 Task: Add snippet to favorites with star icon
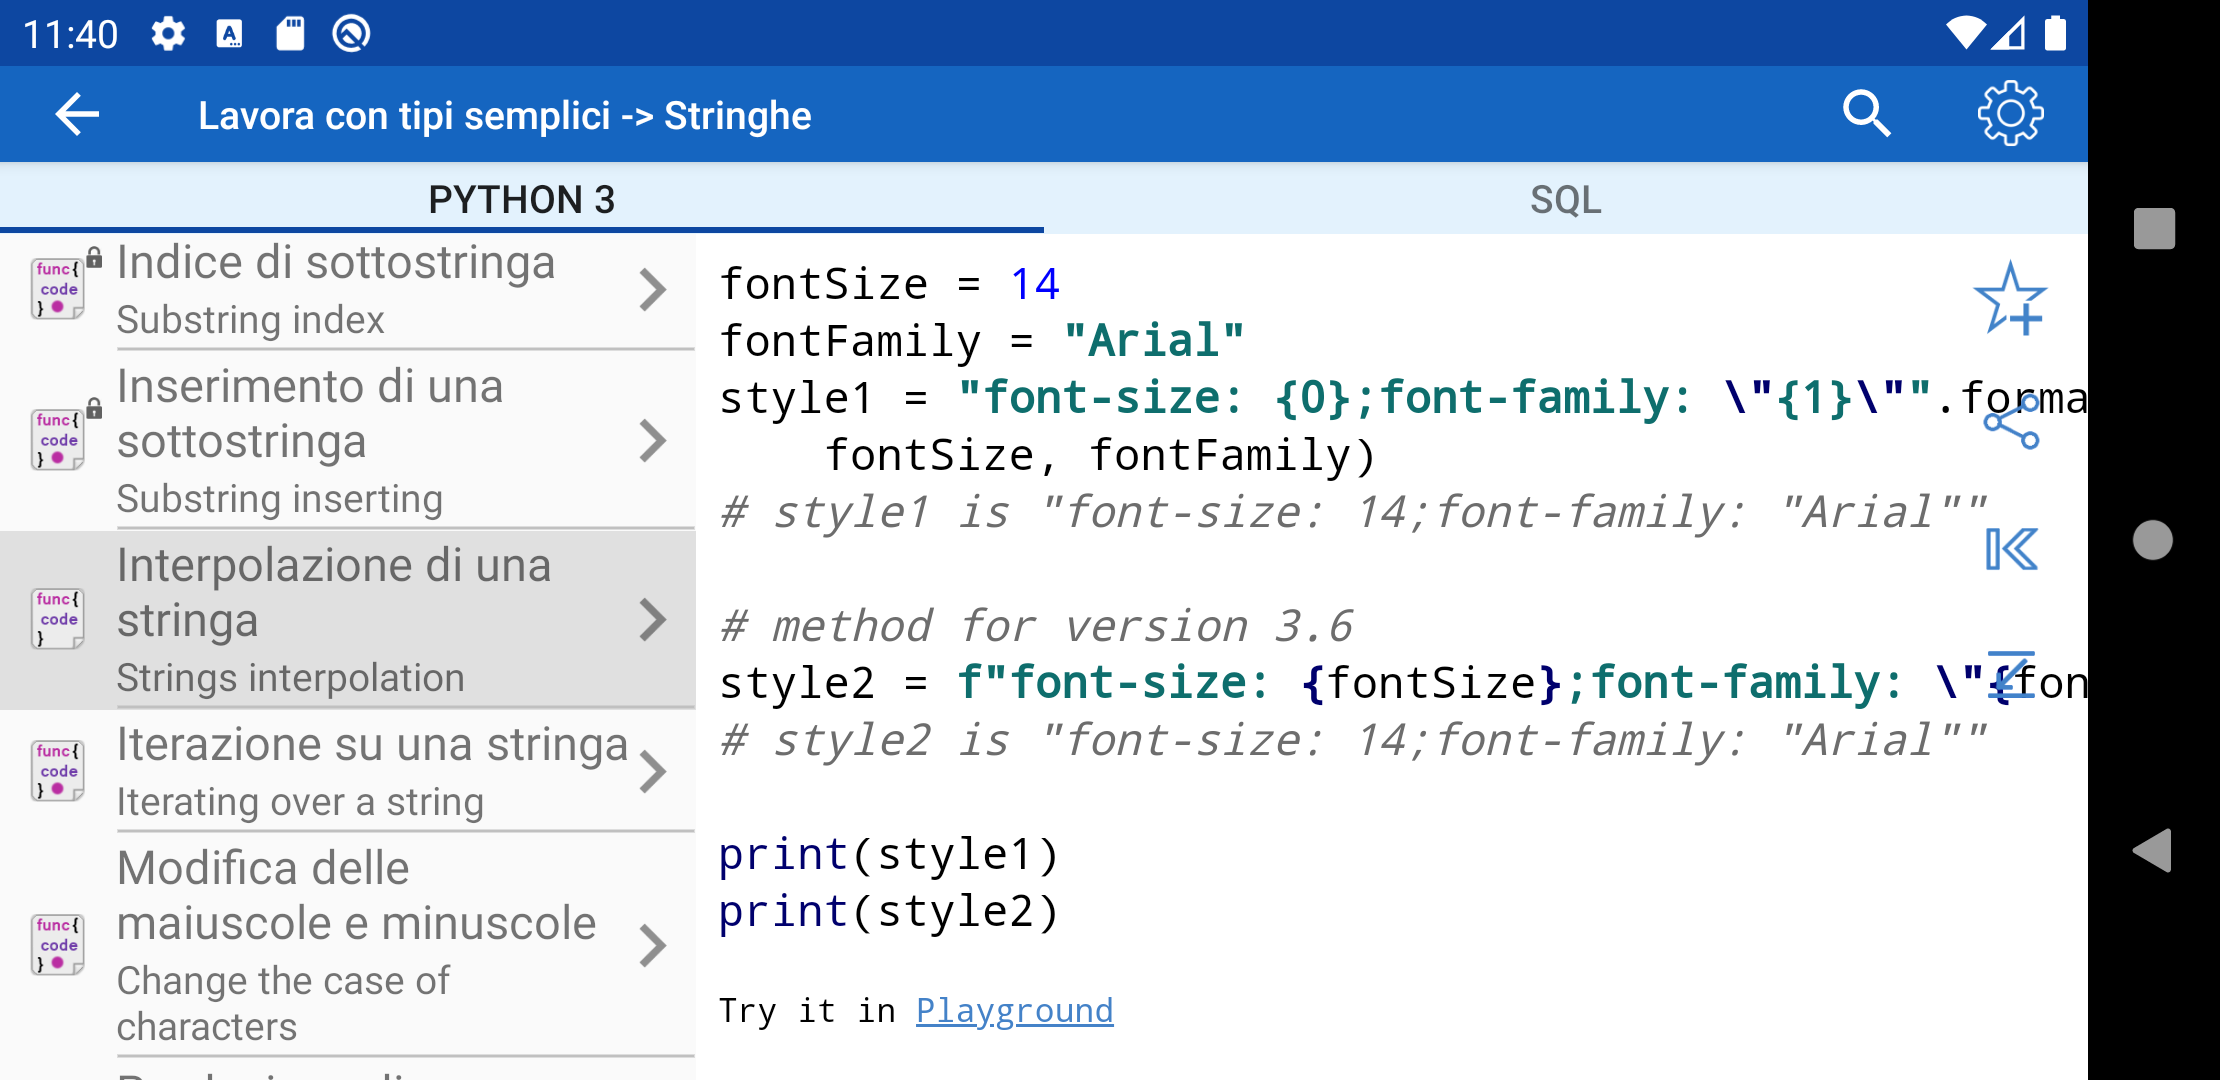(2010, 299)
